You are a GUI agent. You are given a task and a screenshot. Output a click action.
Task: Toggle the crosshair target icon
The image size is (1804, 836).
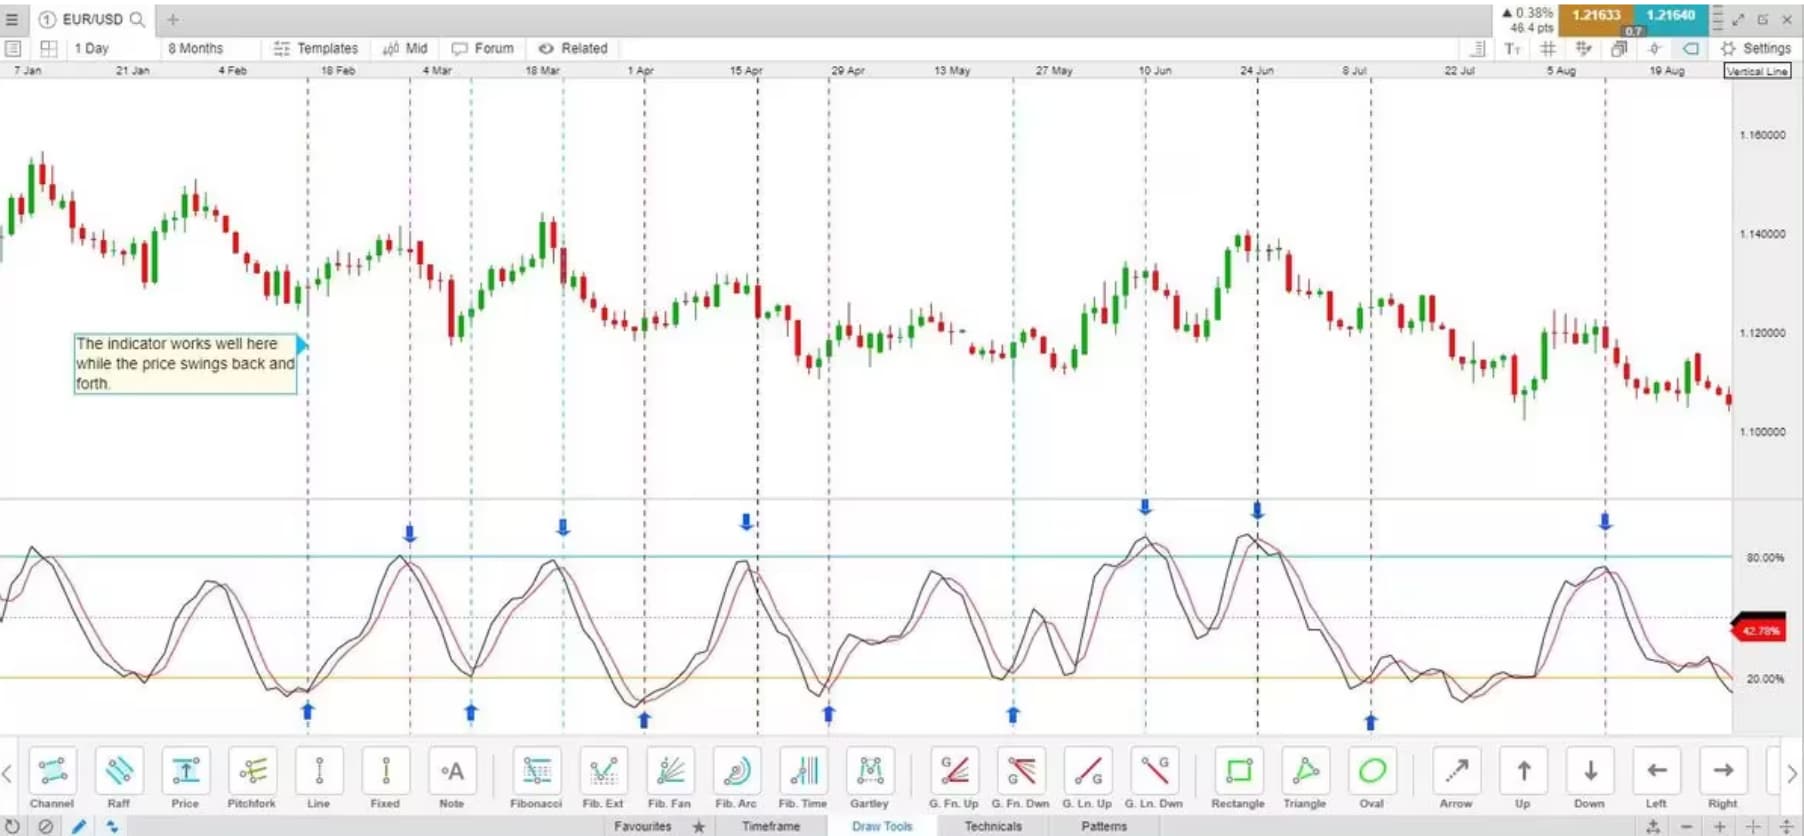click(x=1655, y=48)
